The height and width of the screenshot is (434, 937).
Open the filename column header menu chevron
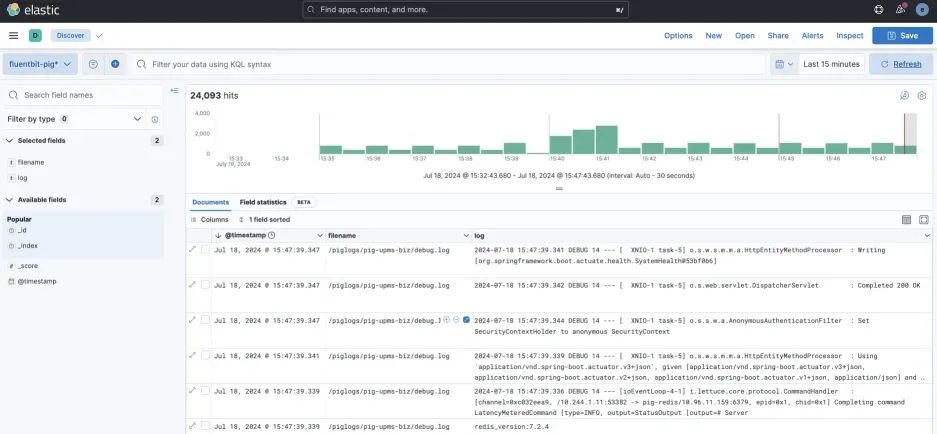pyautogui.click(x=466, y=236)
